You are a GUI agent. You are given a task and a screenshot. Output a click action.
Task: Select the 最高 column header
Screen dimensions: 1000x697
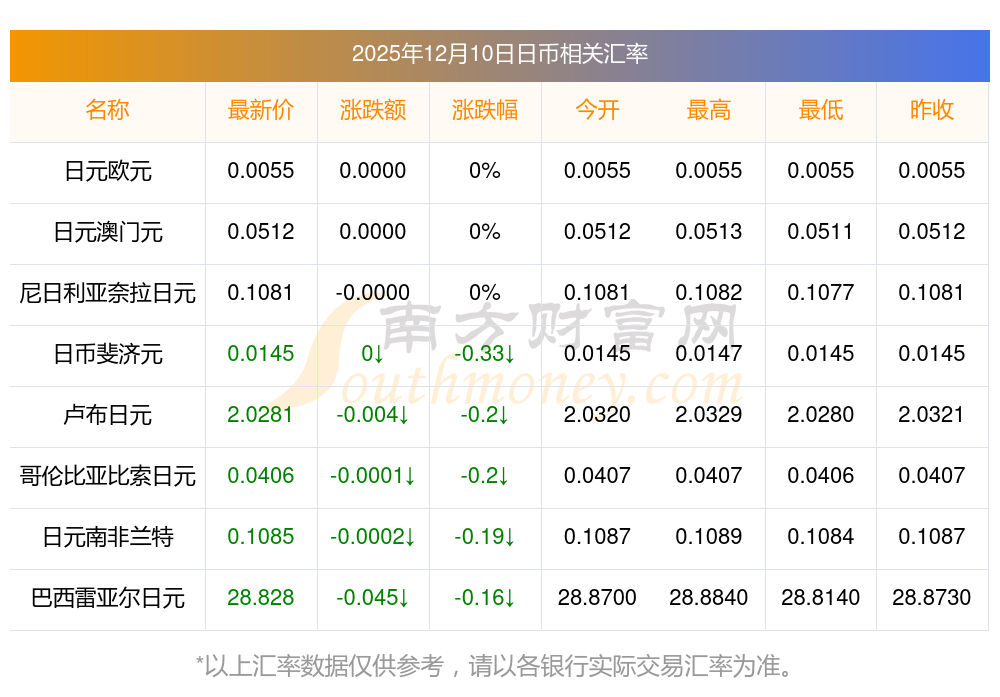(x=709, y=110)
